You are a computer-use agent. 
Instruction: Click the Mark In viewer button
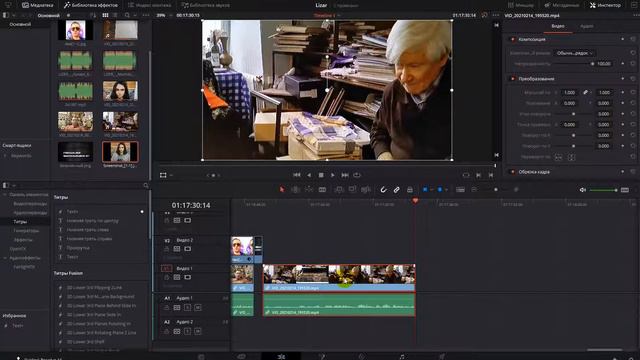tap(478, 175)
